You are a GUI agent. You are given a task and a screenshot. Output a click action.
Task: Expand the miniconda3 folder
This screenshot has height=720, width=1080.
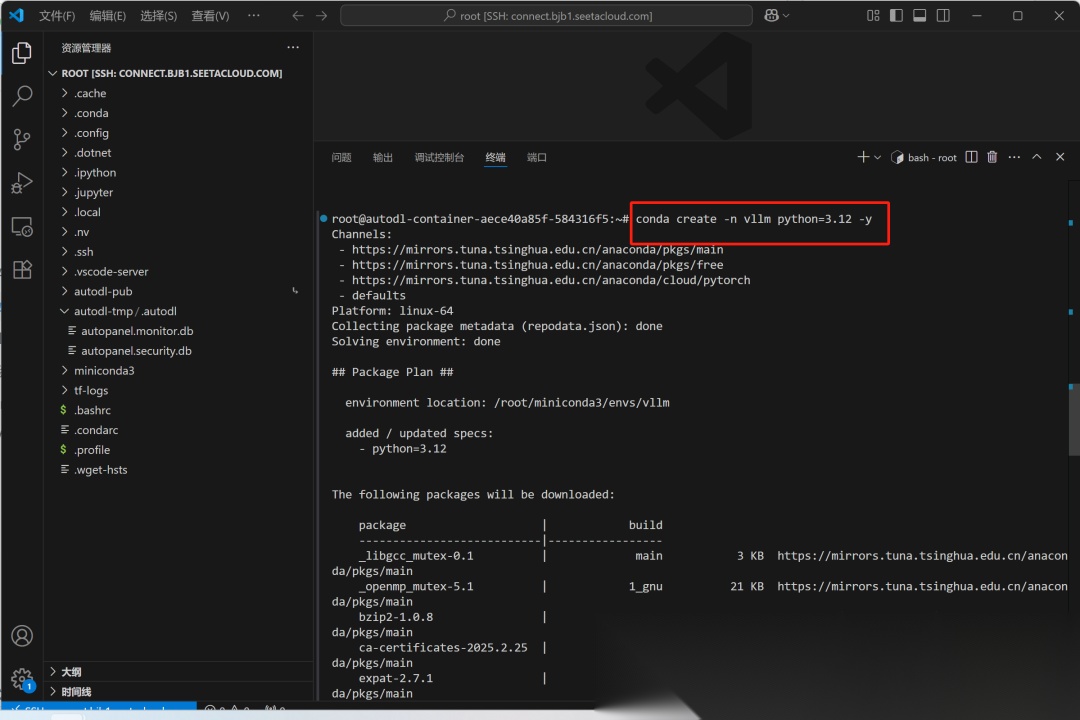click(179, 371)
